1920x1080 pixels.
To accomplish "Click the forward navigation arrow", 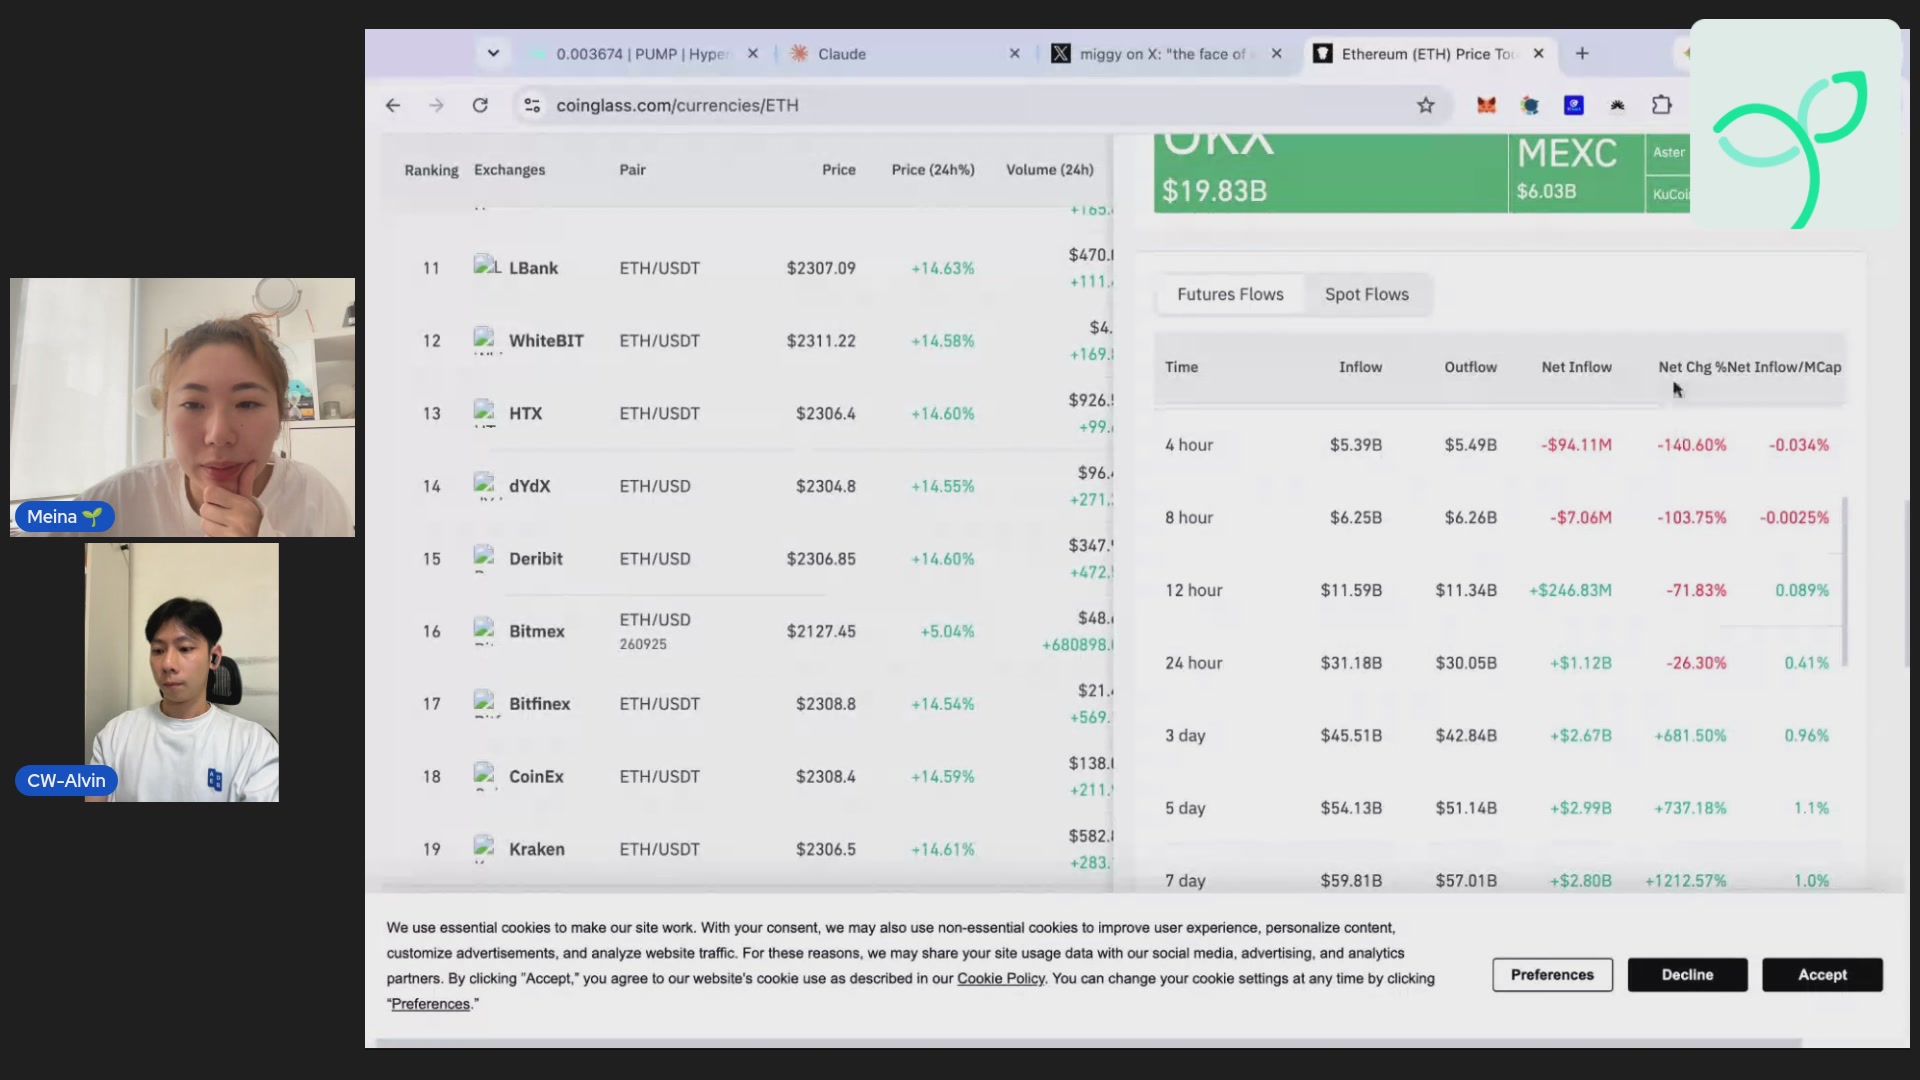I will (436, 105).
